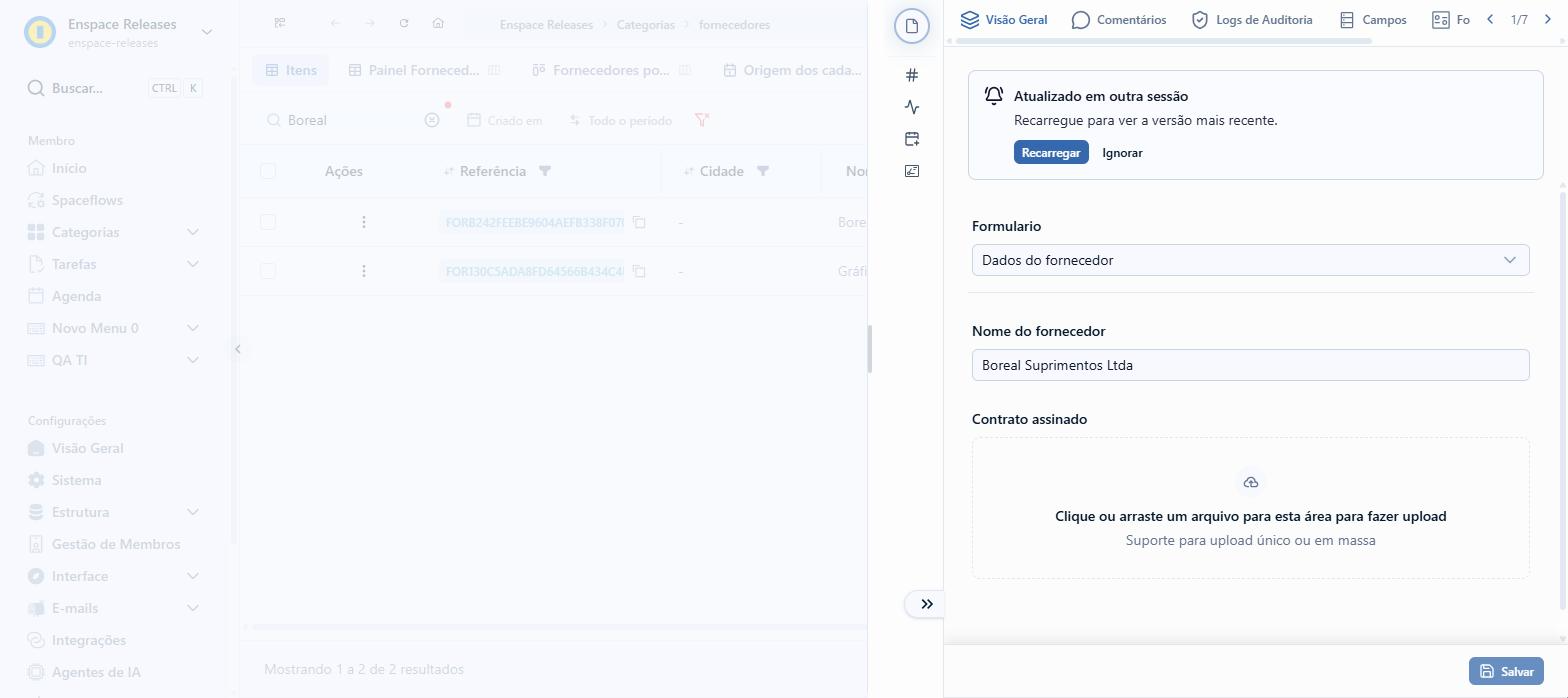The height and width of the screenshot is (698, 1568).
Task: Collapse the left sidebar using the small arrow
Action: point(237,349)
